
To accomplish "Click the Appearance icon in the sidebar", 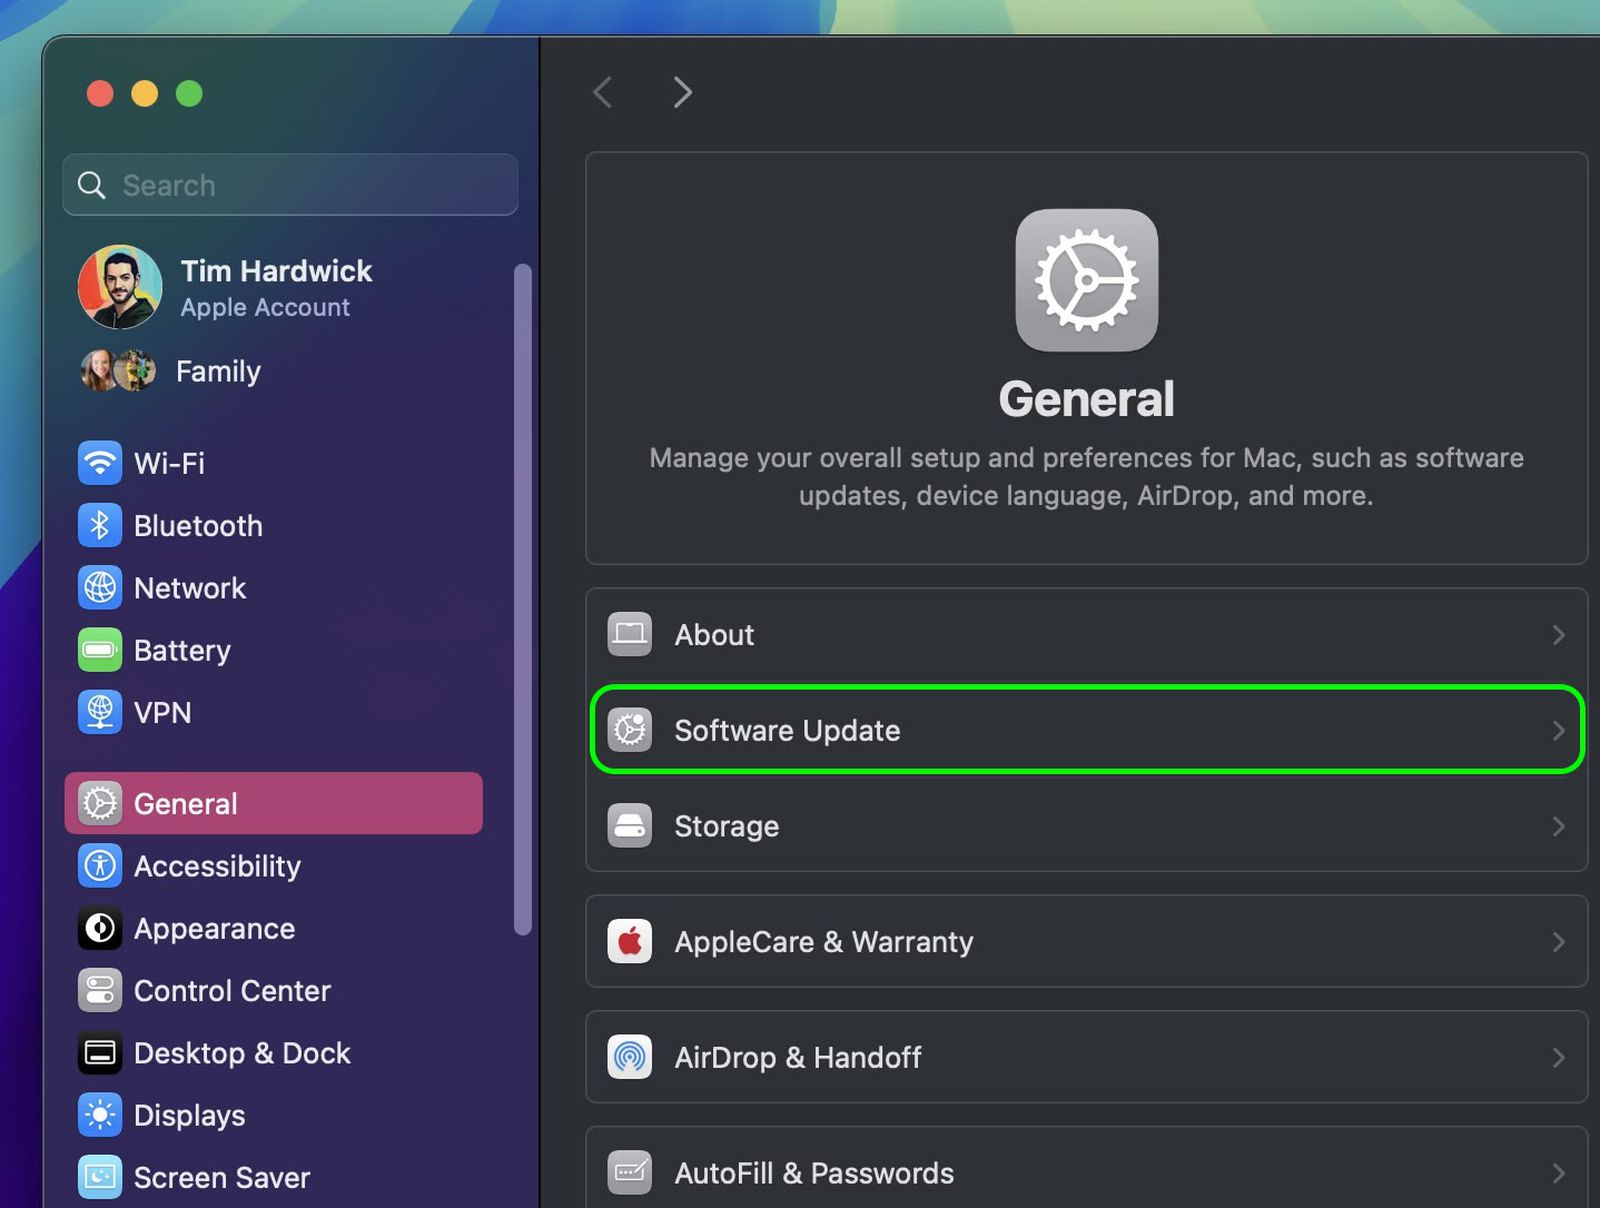I will pos(100,928).
